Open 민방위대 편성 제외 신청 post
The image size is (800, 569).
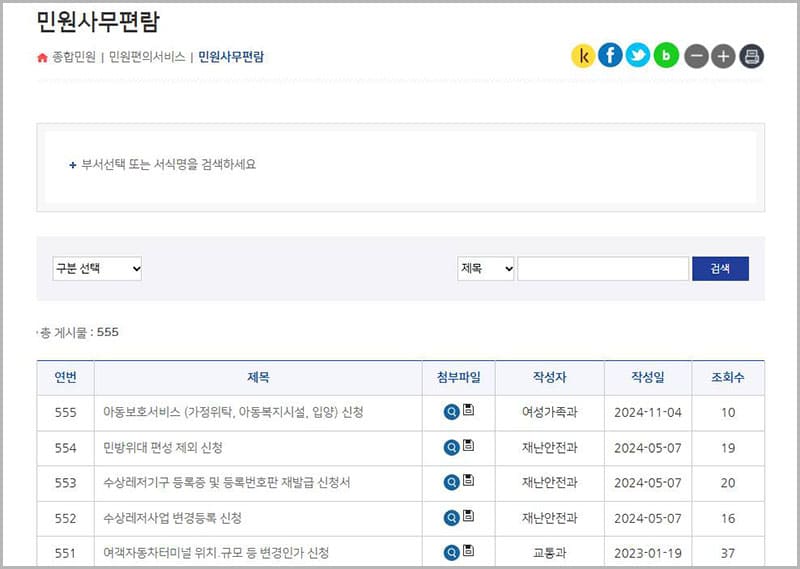162,447
